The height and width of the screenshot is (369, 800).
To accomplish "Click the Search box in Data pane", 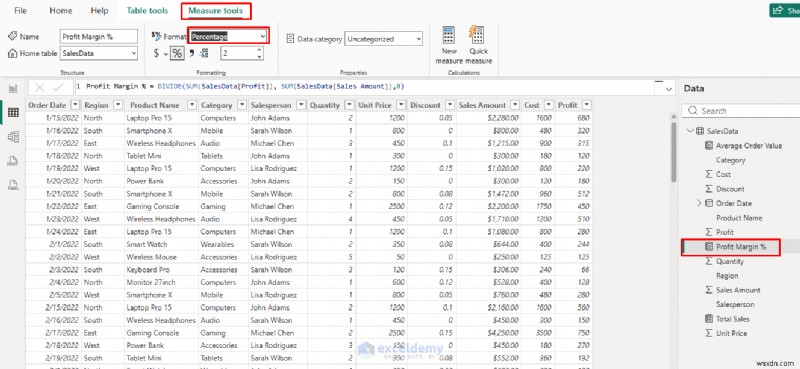I will click(741, 111).
